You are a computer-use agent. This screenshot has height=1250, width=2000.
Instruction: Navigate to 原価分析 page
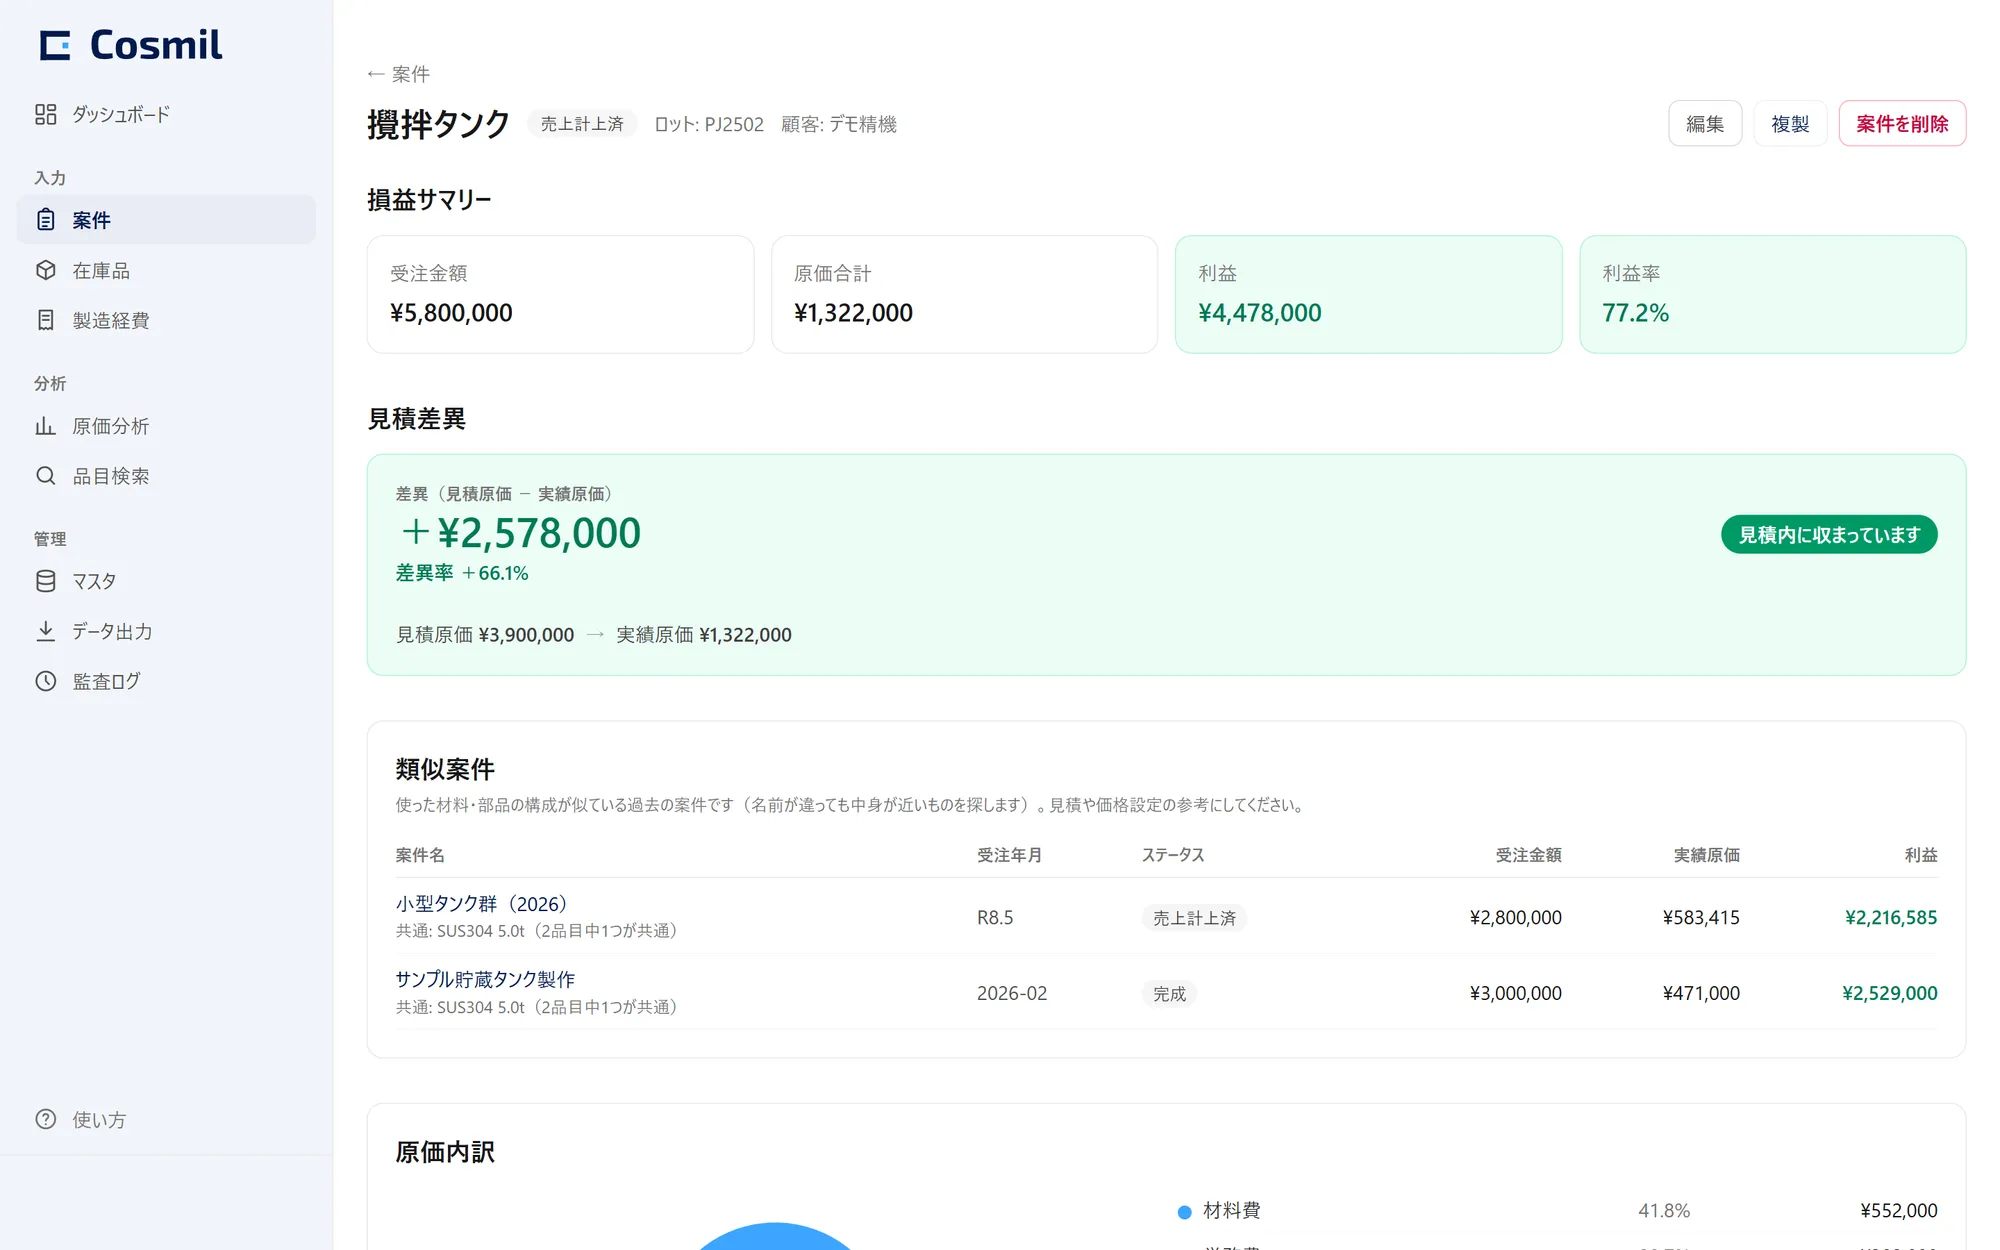(166, 426)
